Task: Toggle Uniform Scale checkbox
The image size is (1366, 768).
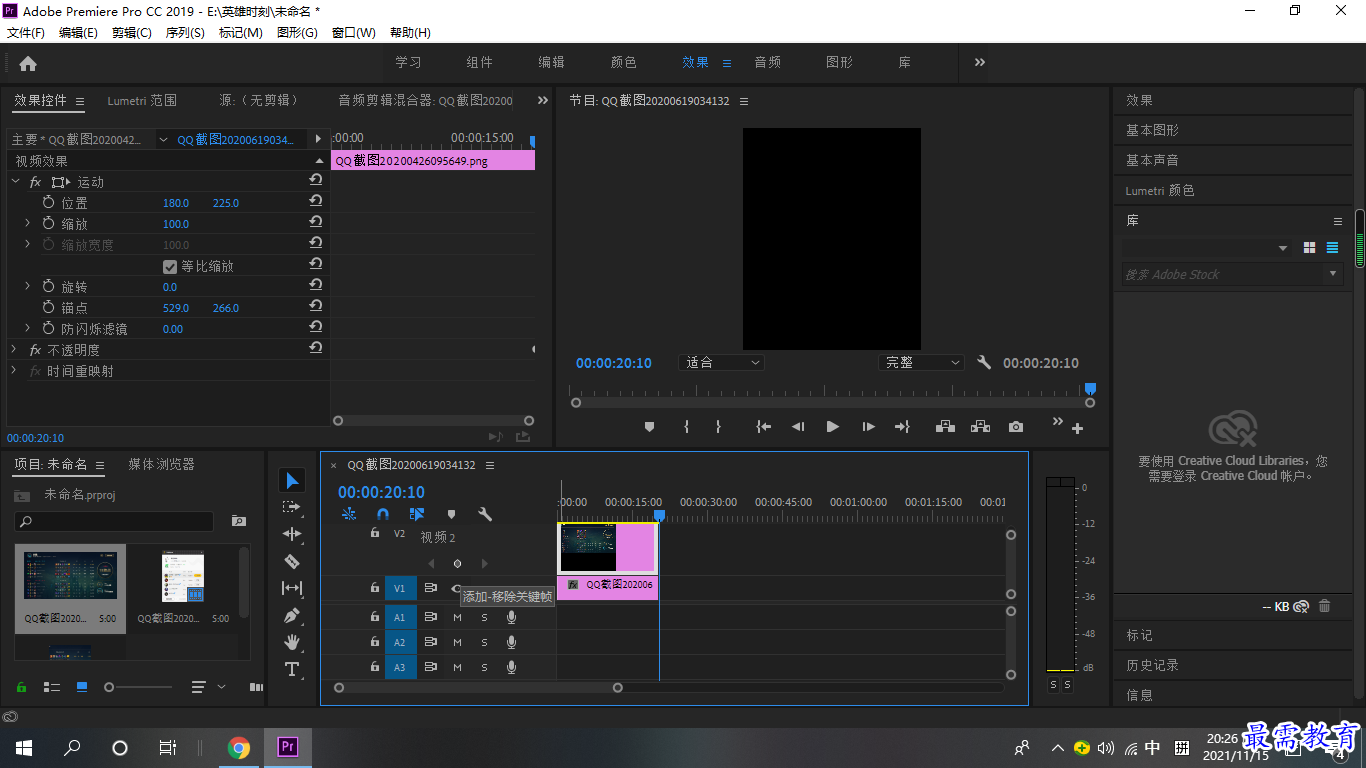Action: click(x=170, y=267)
